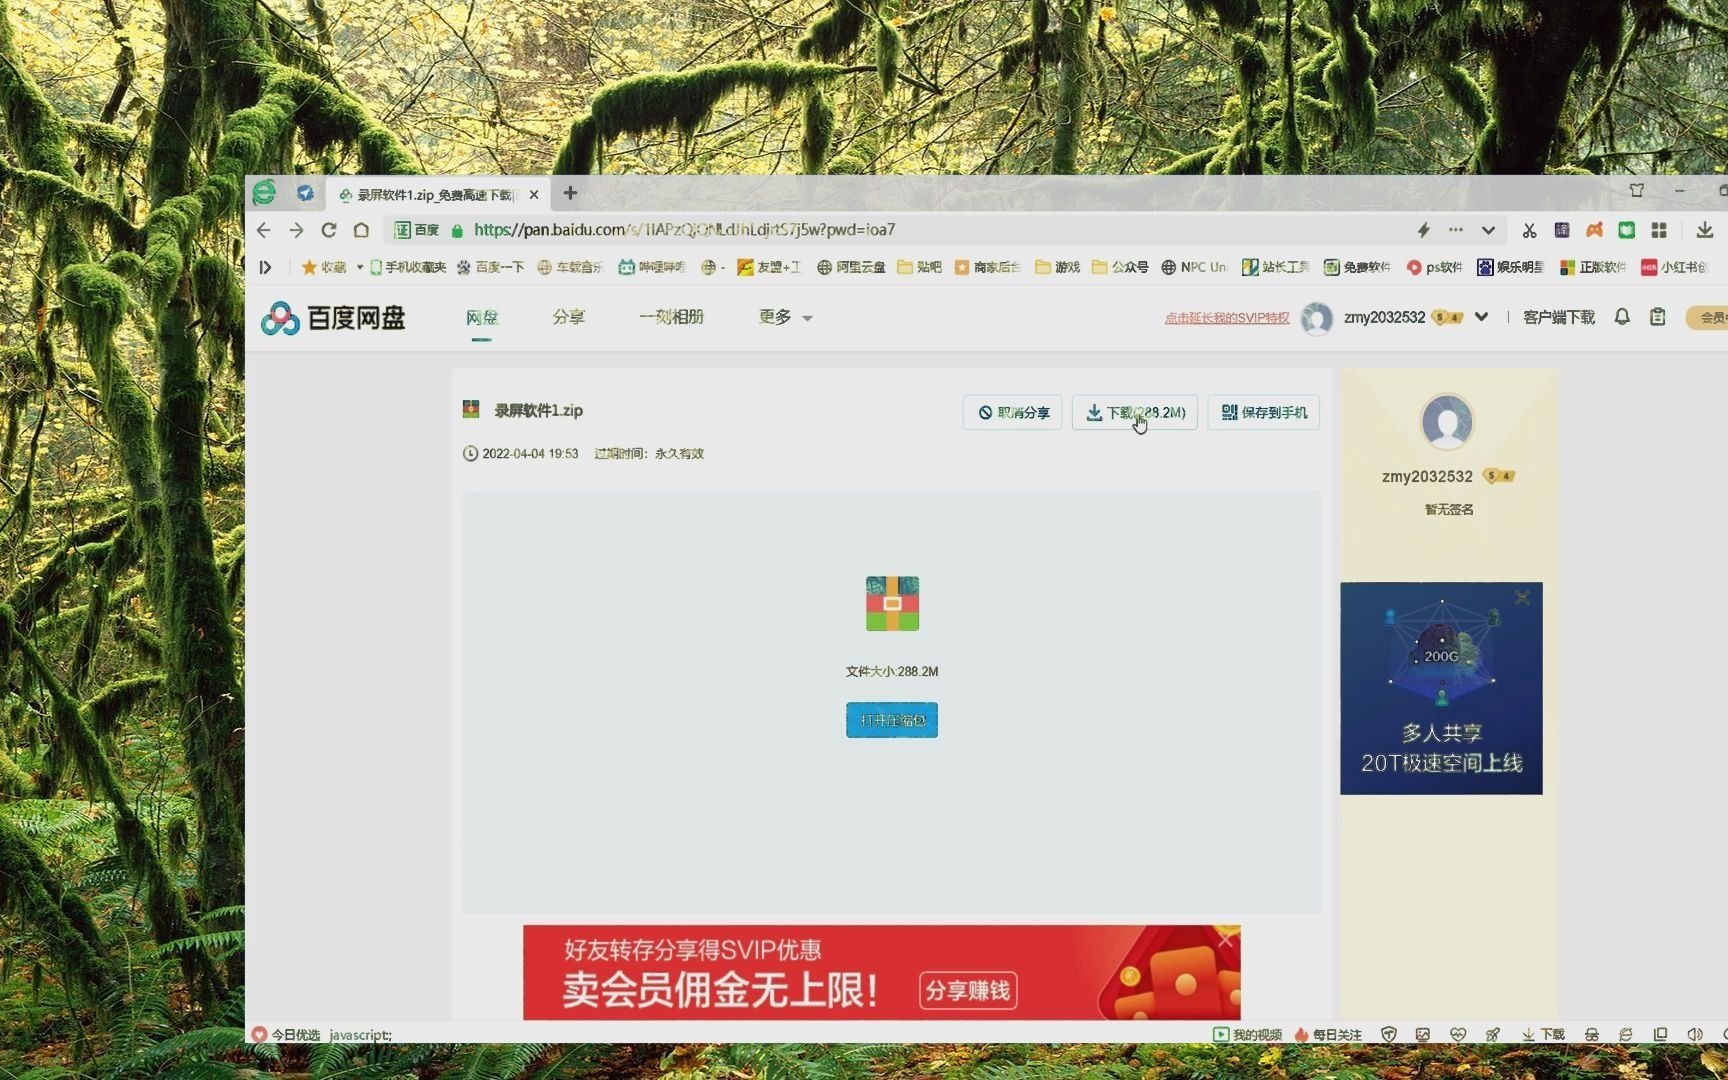The width and height of the screenshot is (1728, 1080).
Task: Click the 分享赚钱 button
Action: tap(968, 990)
